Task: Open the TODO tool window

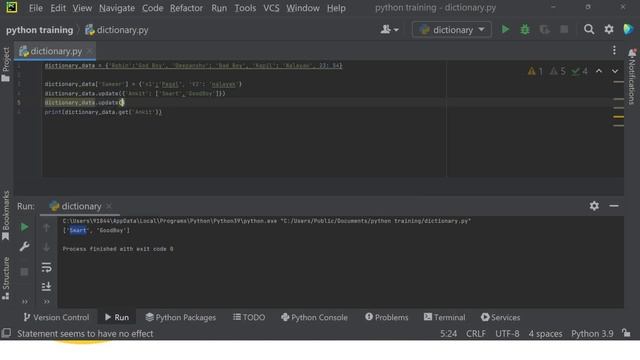Action: [x=249, y=317]
